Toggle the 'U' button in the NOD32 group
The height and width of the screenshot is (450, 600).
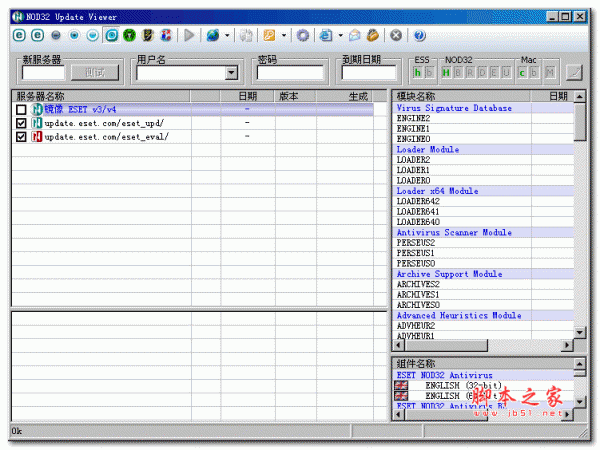506,72
